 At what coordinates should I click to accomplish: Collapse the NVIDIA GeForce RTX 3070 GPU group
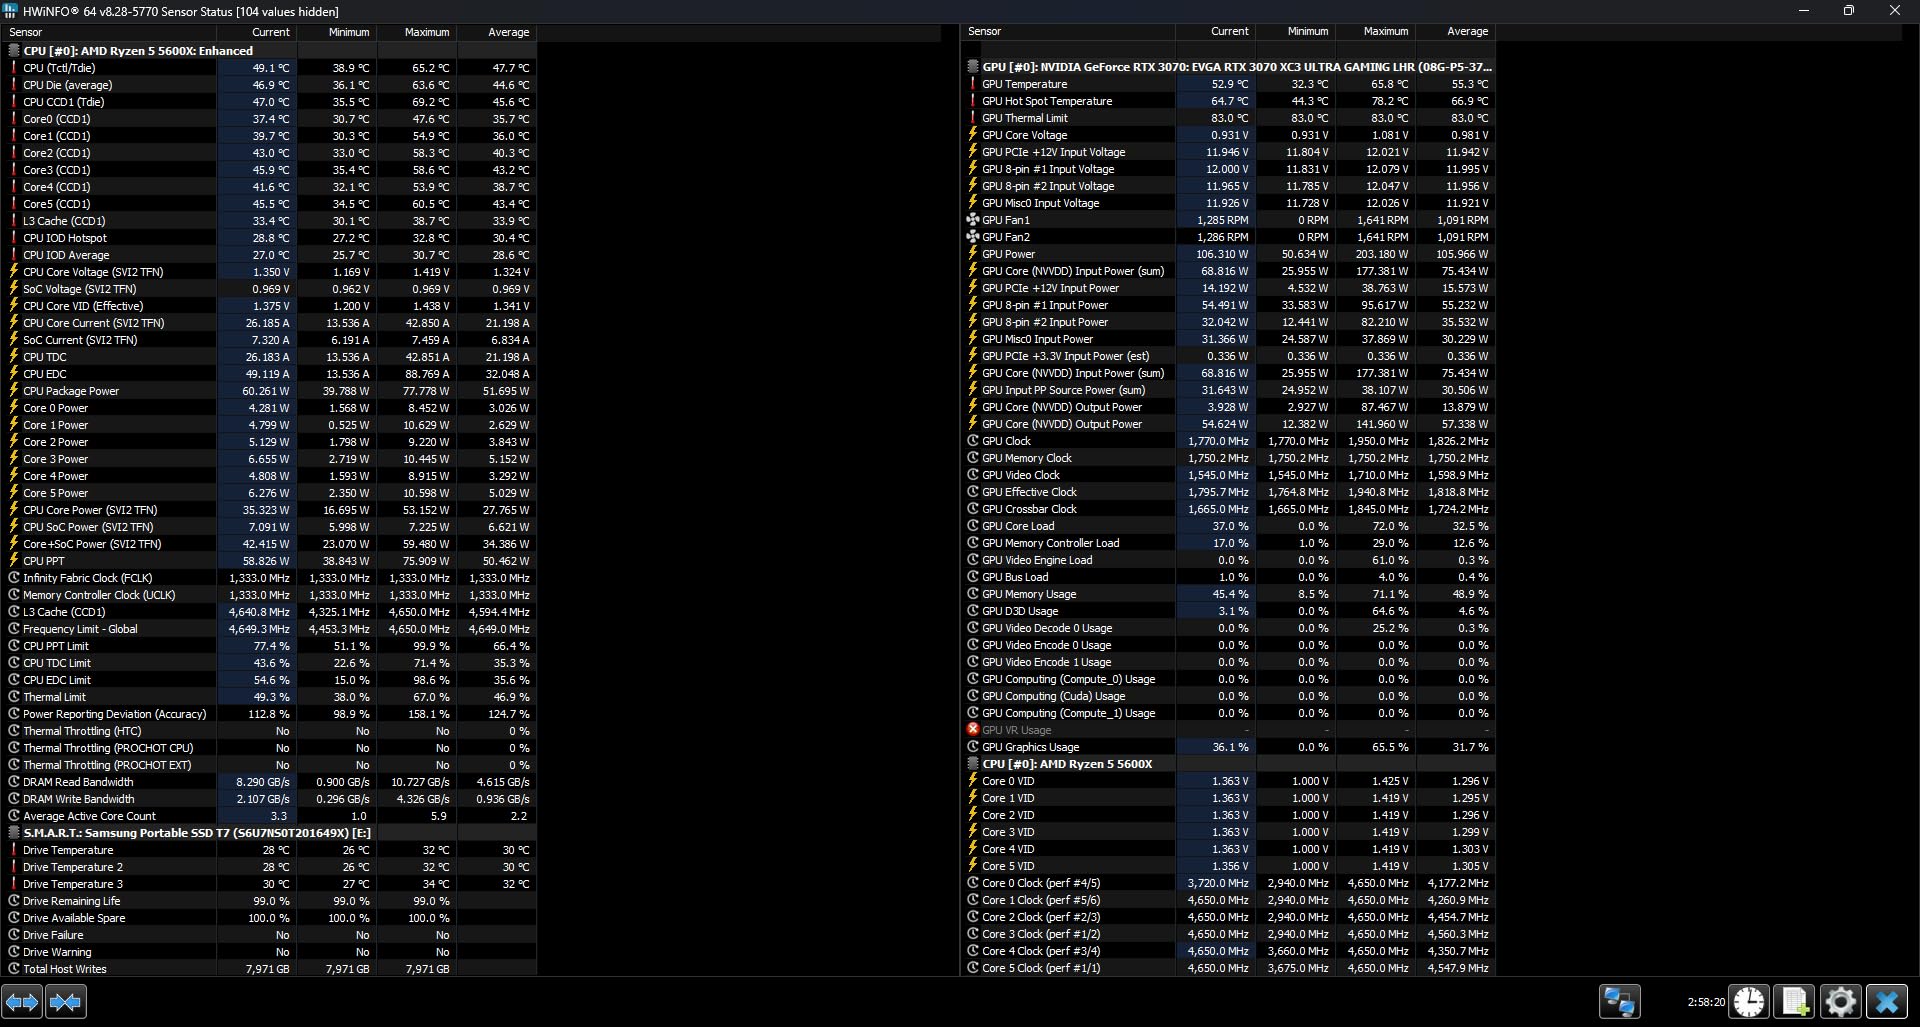tap(973, 67)
